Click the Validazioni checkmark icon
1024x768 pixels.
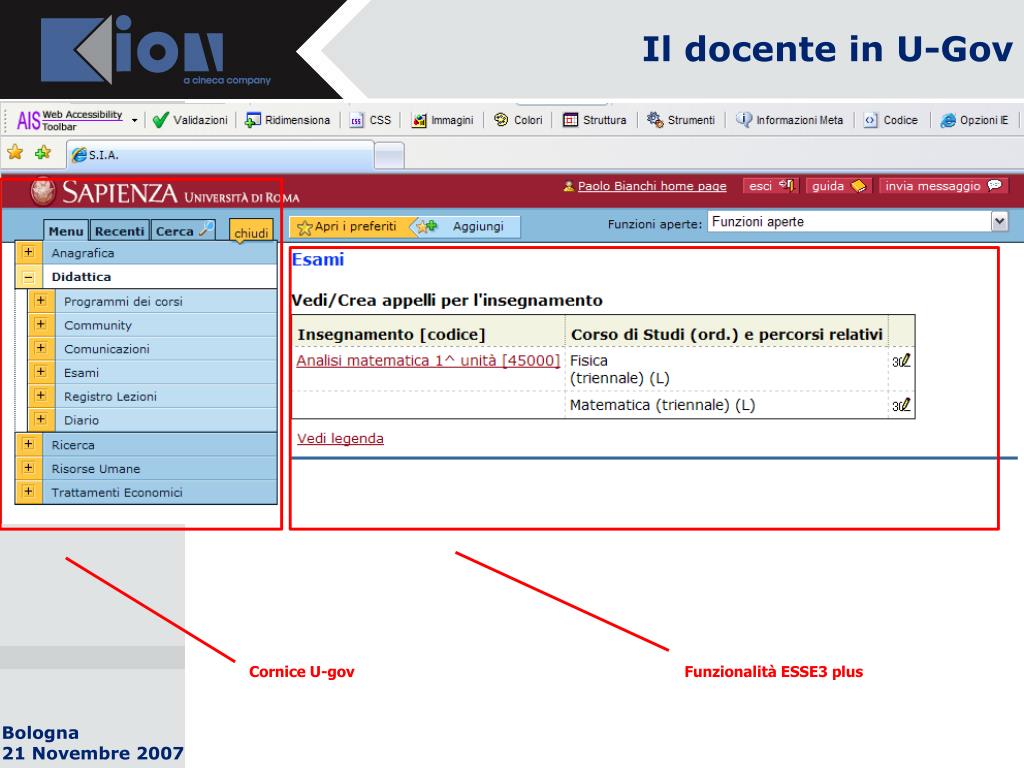160,120
